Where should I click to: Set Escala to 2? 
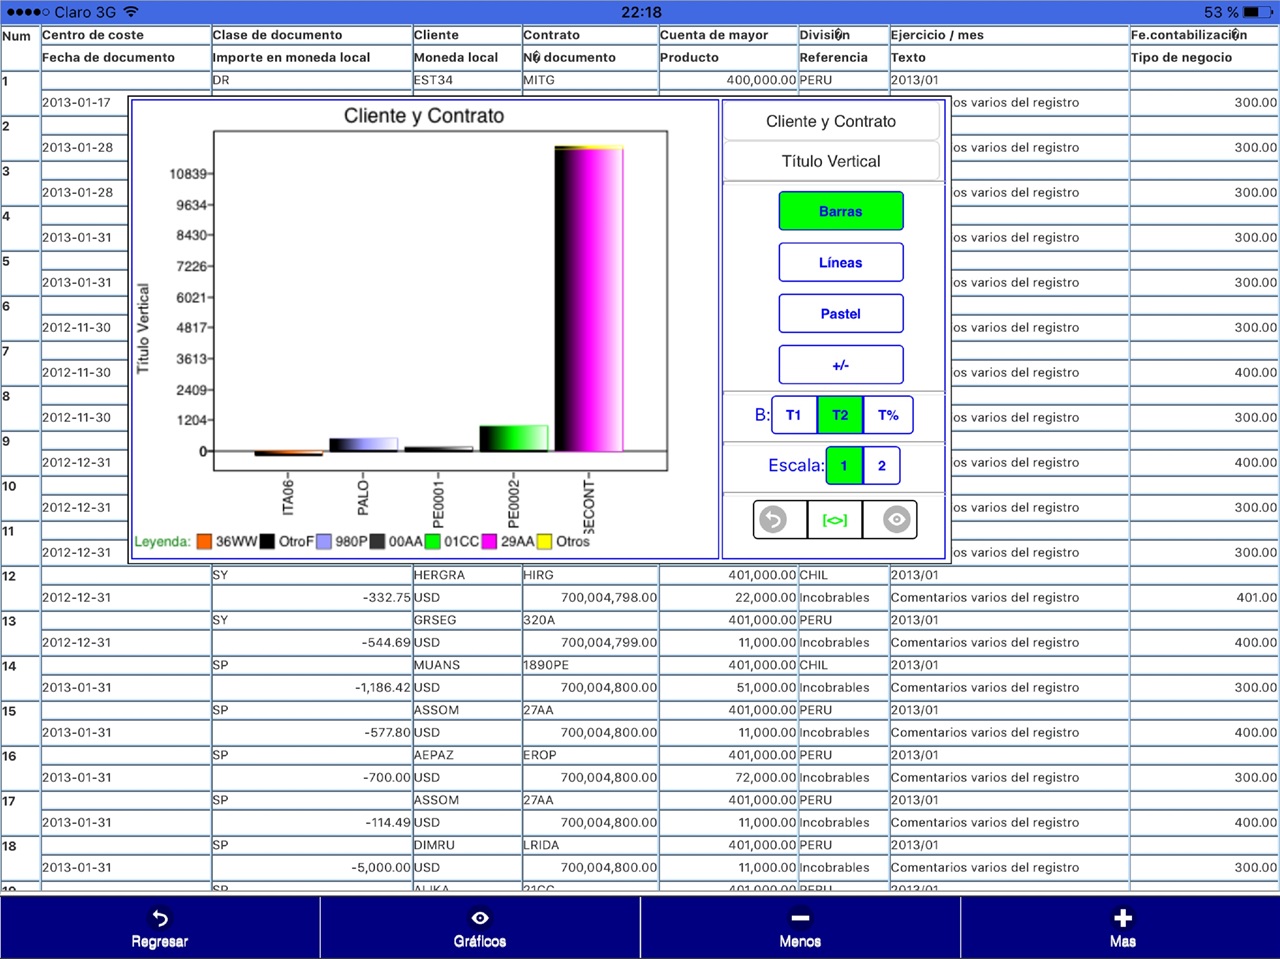coord(881,465)
